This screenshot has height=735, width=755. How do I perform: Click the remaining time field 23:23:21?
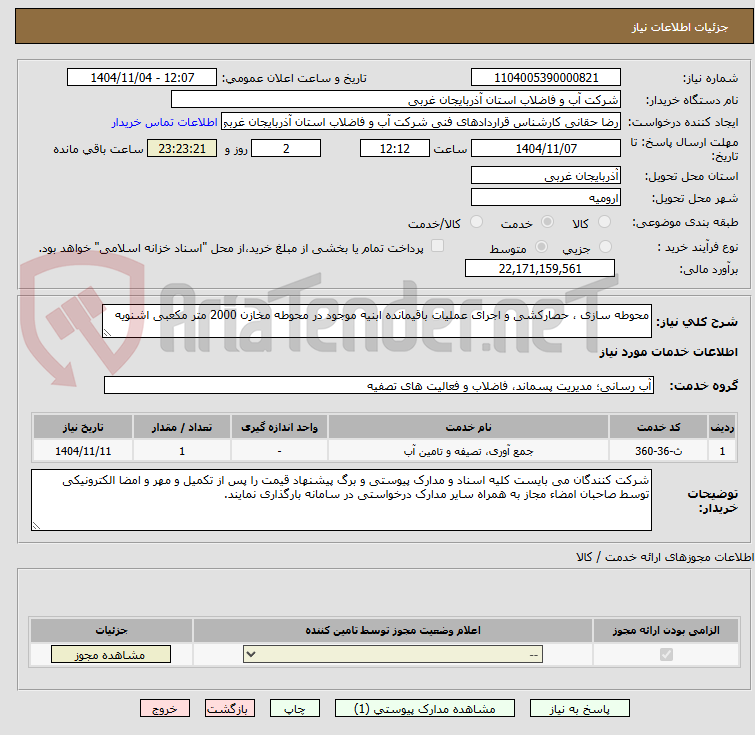(182, 148)
